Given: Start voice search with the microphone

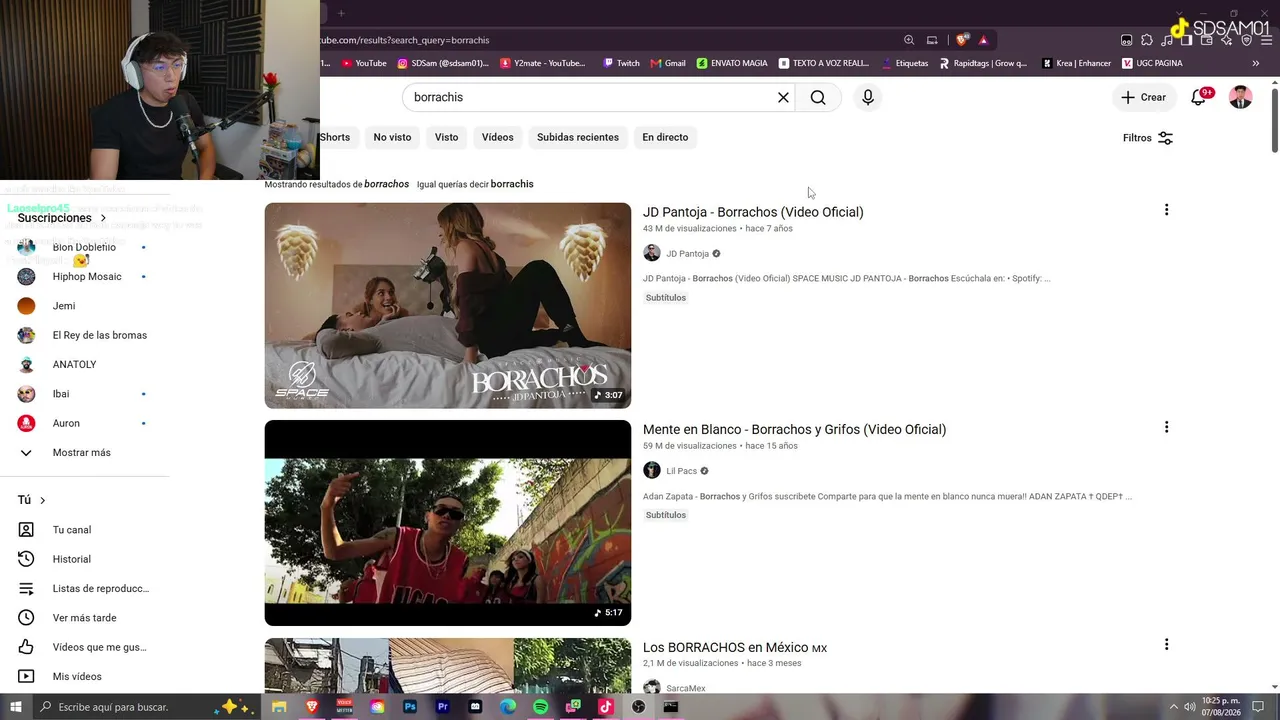Looking at the screenshot, I should coord(868,97).
